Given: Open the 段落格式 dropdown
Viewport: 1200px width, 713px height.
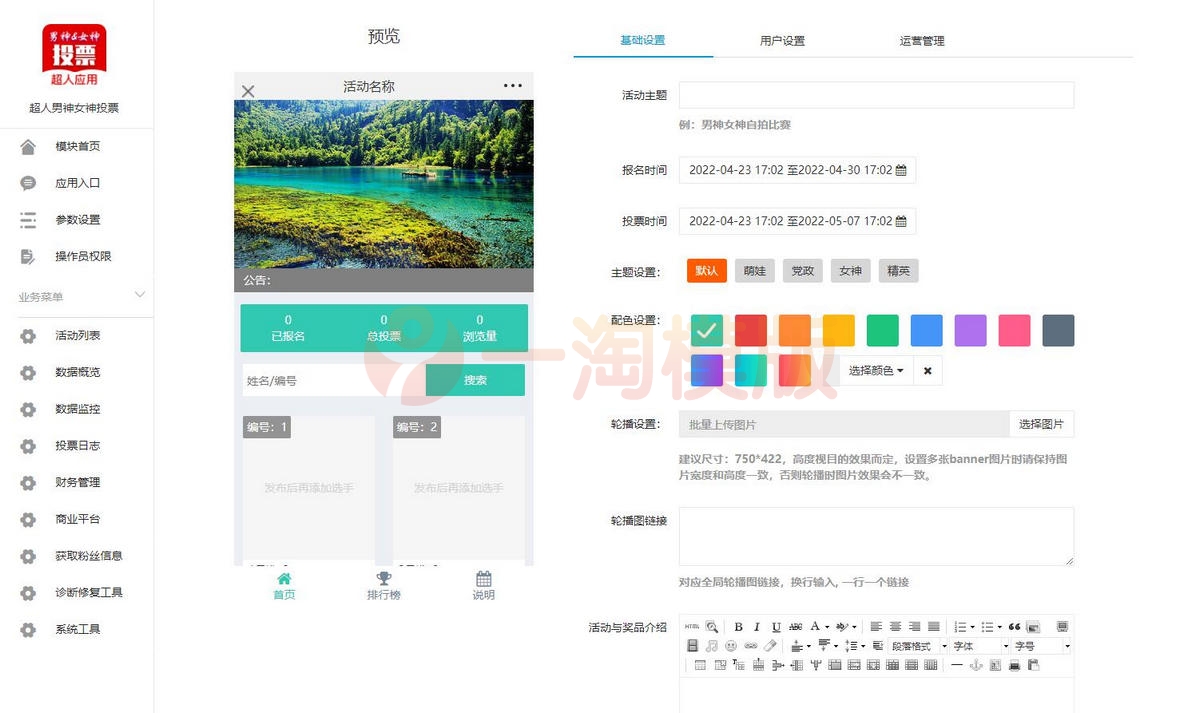Looking at the screenshot, I should click(x=917, y=646).
